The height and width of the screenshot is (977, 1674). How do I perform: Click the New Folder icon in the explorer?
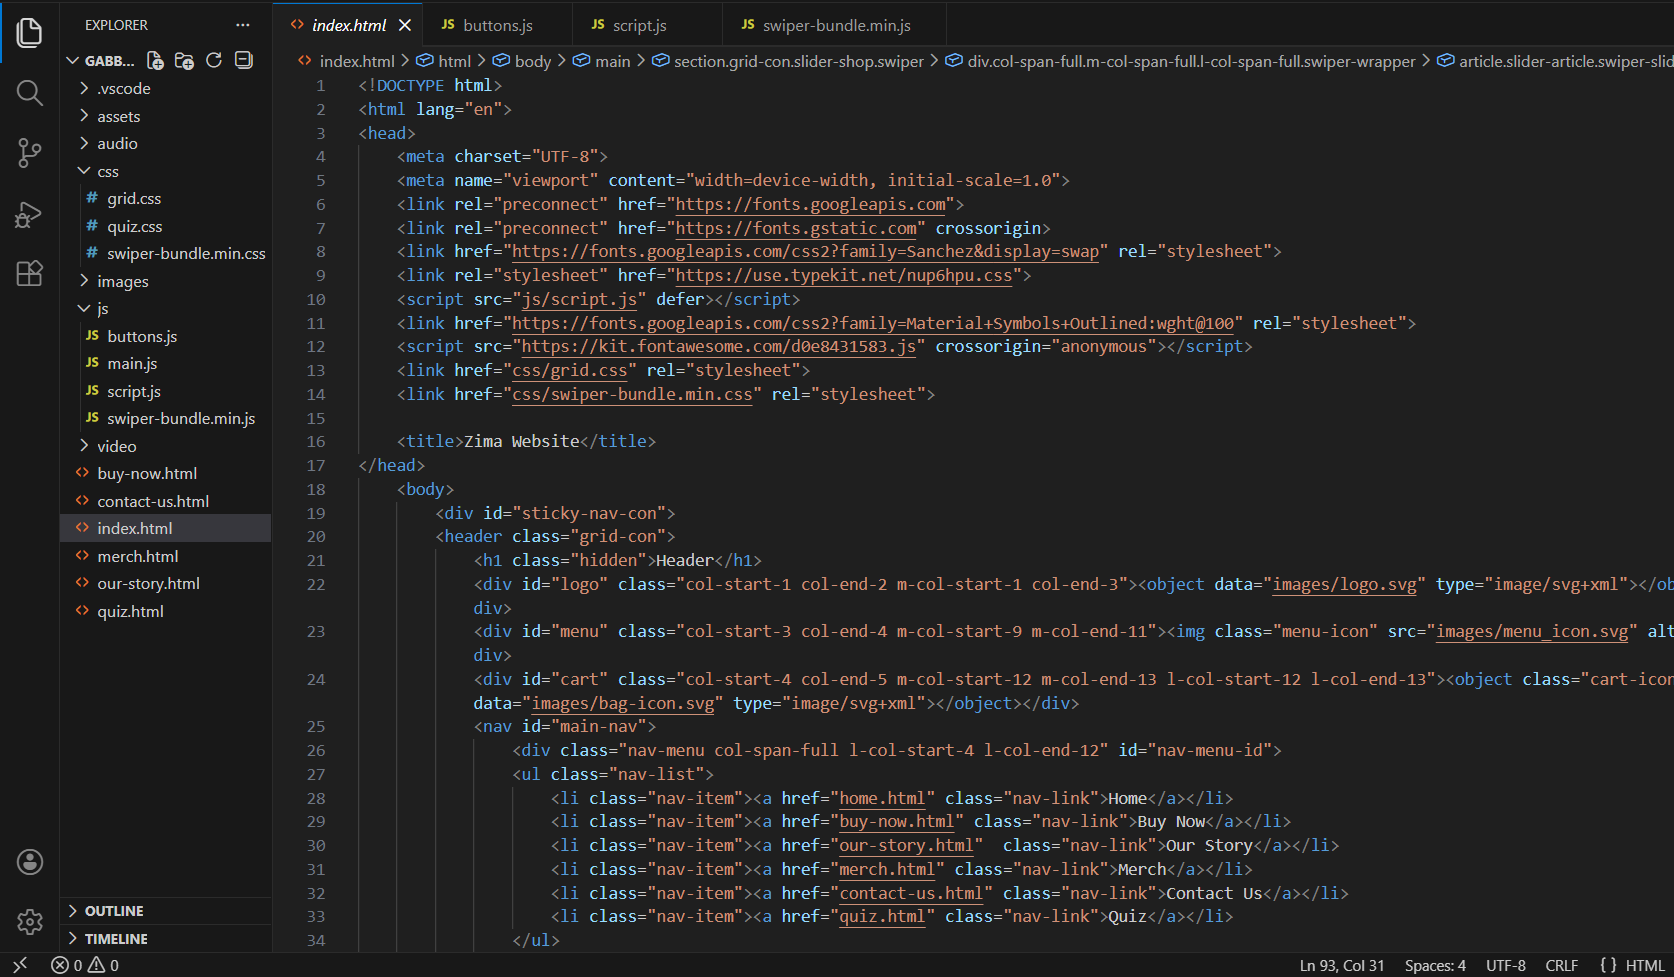tap(184, 60)
